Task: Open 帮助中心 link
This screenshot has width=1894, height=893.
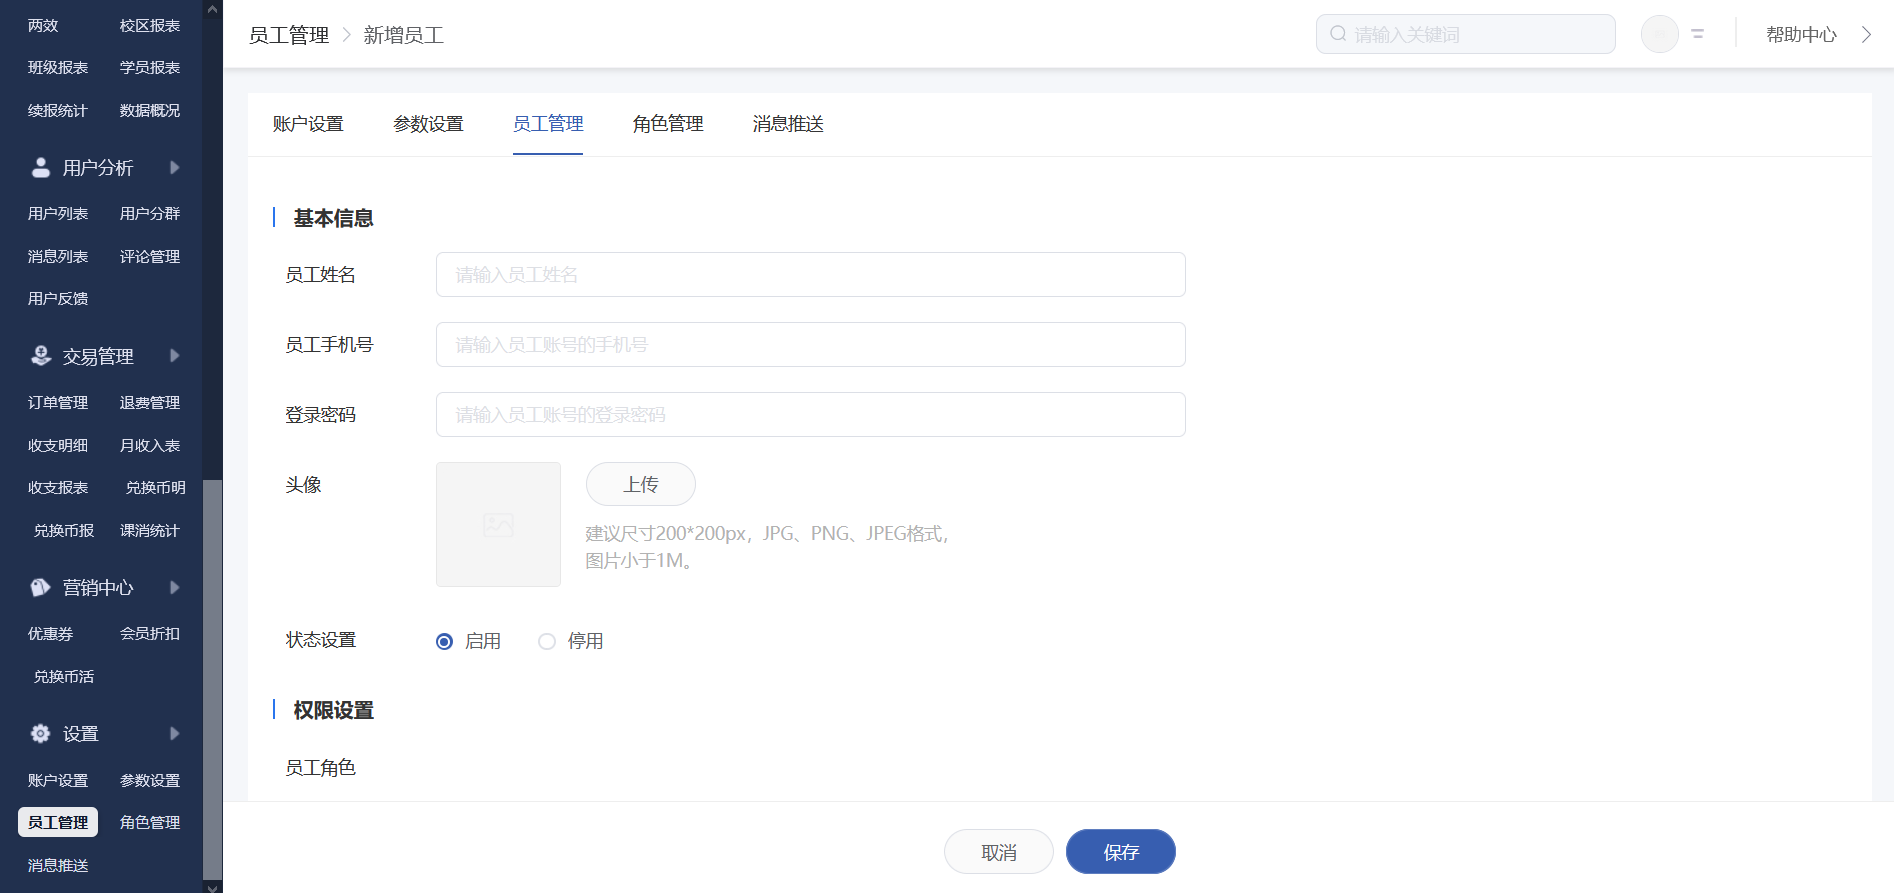Action: coord(1801,34)
